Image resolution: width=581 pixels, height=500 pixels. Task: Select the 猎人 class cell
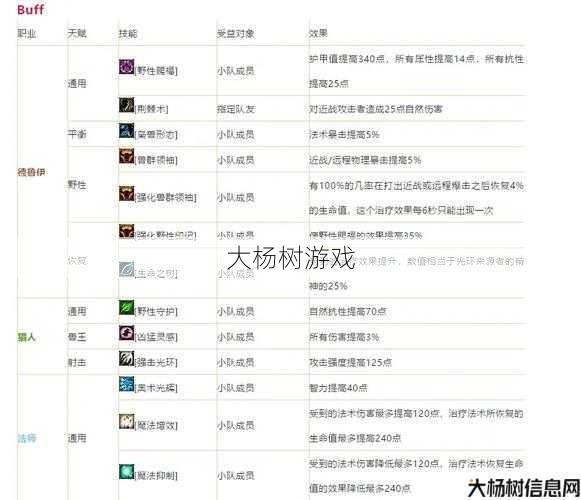click(26, 337)
